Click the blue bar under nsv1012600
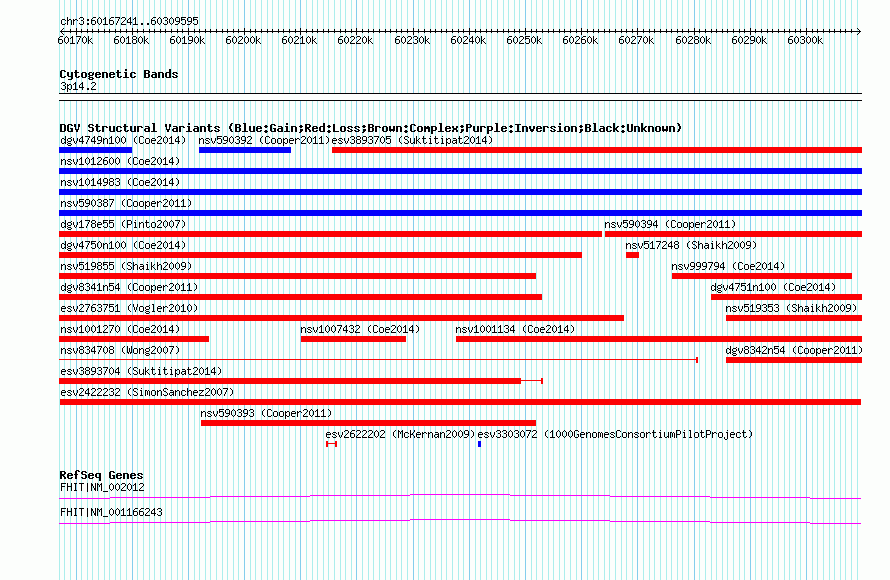Viewport: 890px width, 580px height. 460,171
